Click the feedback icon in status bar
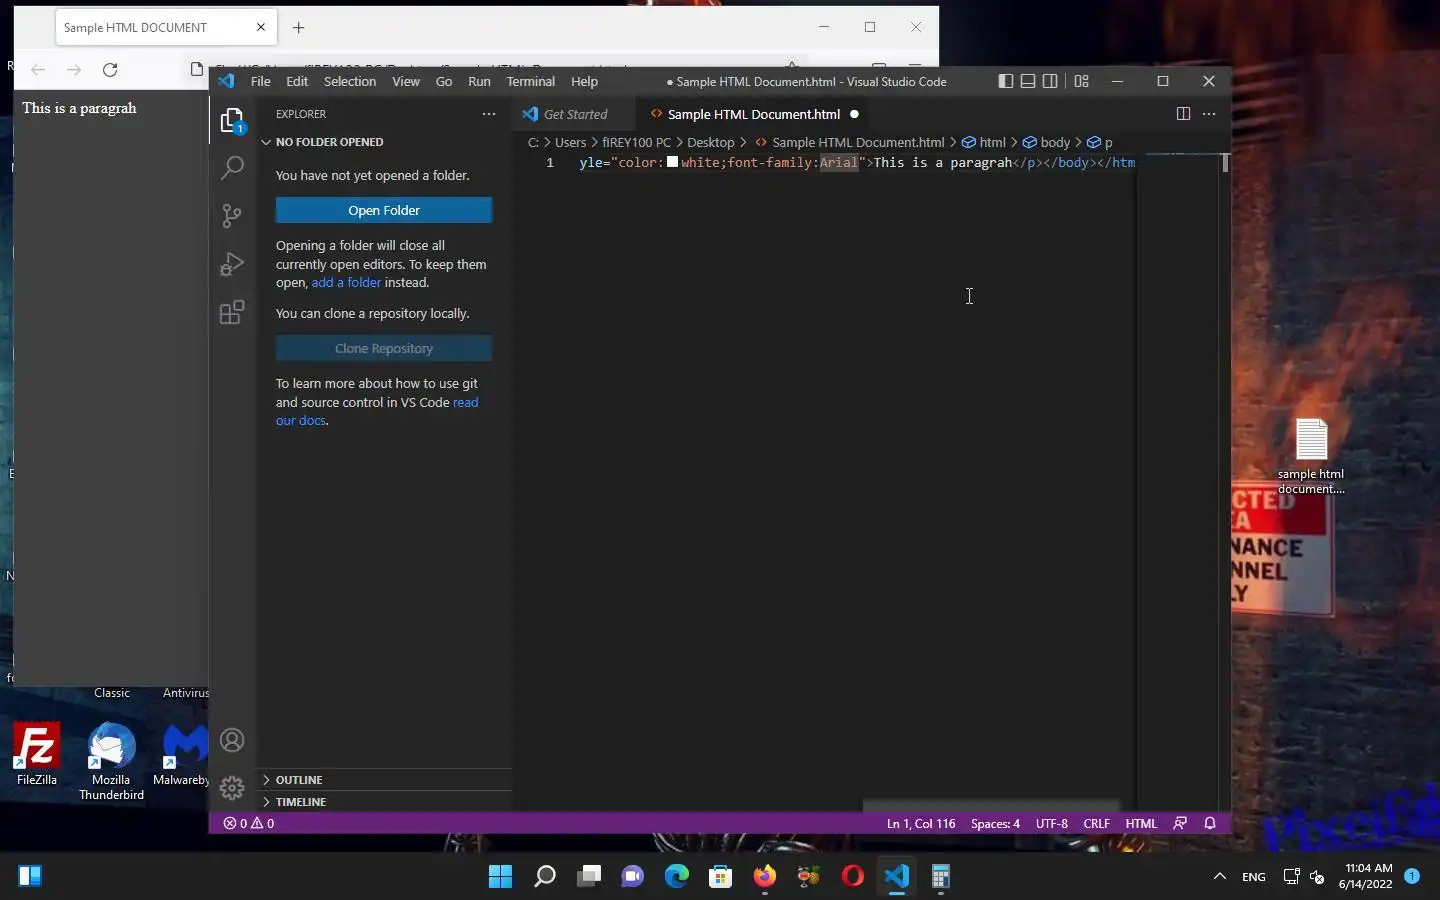1440x900 pixels. [1180, 823]
